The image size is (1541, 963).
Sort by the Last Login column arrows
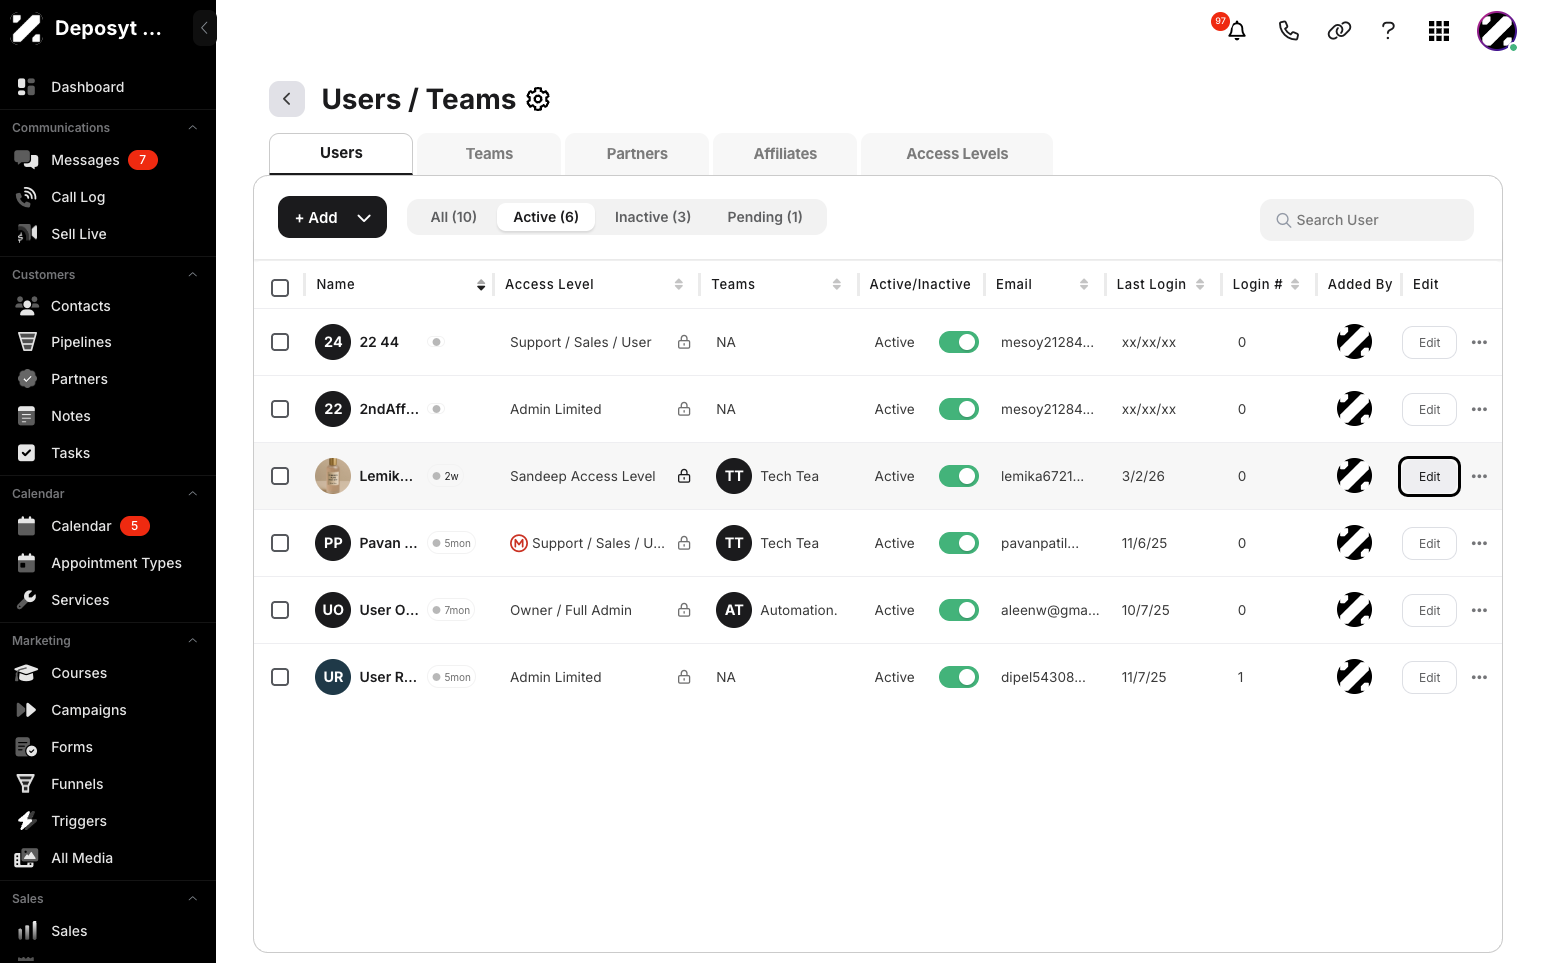click(x=1200, y=285)
